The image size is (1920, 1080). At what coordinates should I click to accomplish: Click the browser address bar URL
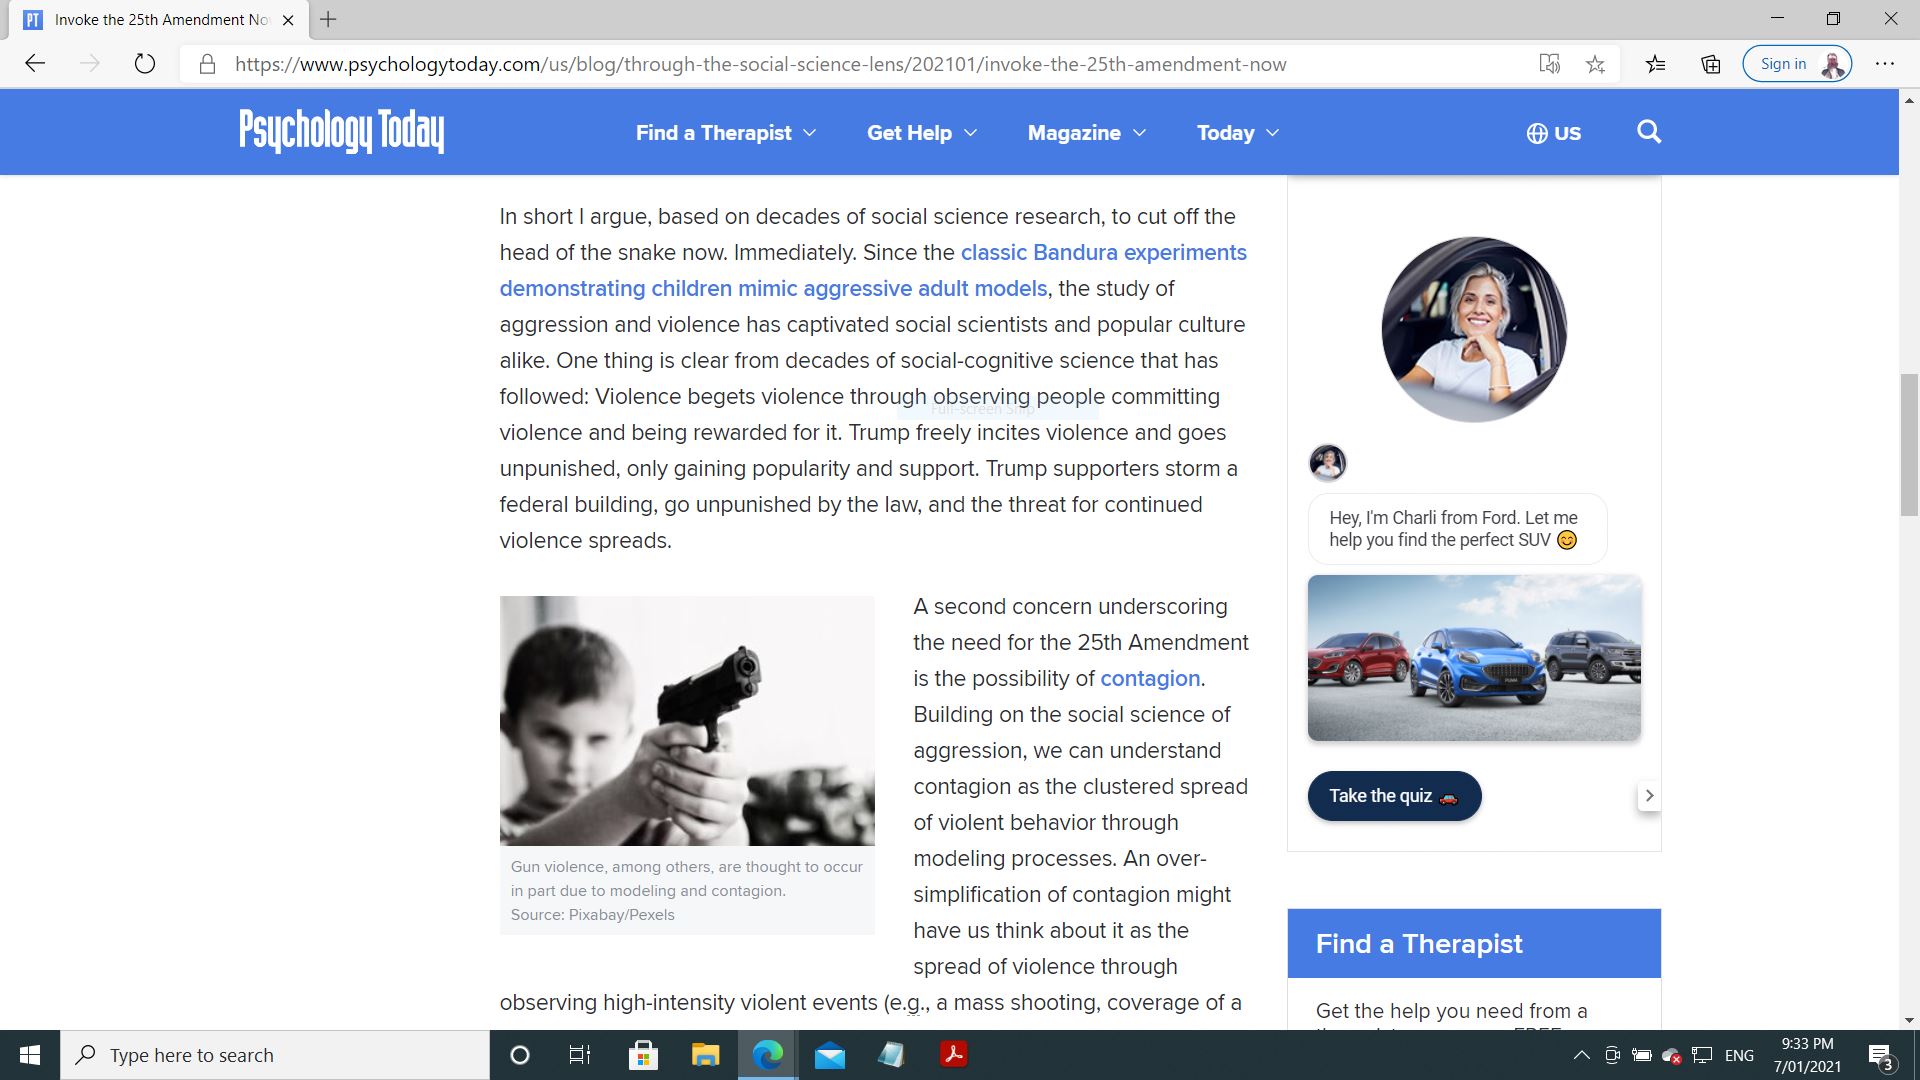(x=760, y=64)
